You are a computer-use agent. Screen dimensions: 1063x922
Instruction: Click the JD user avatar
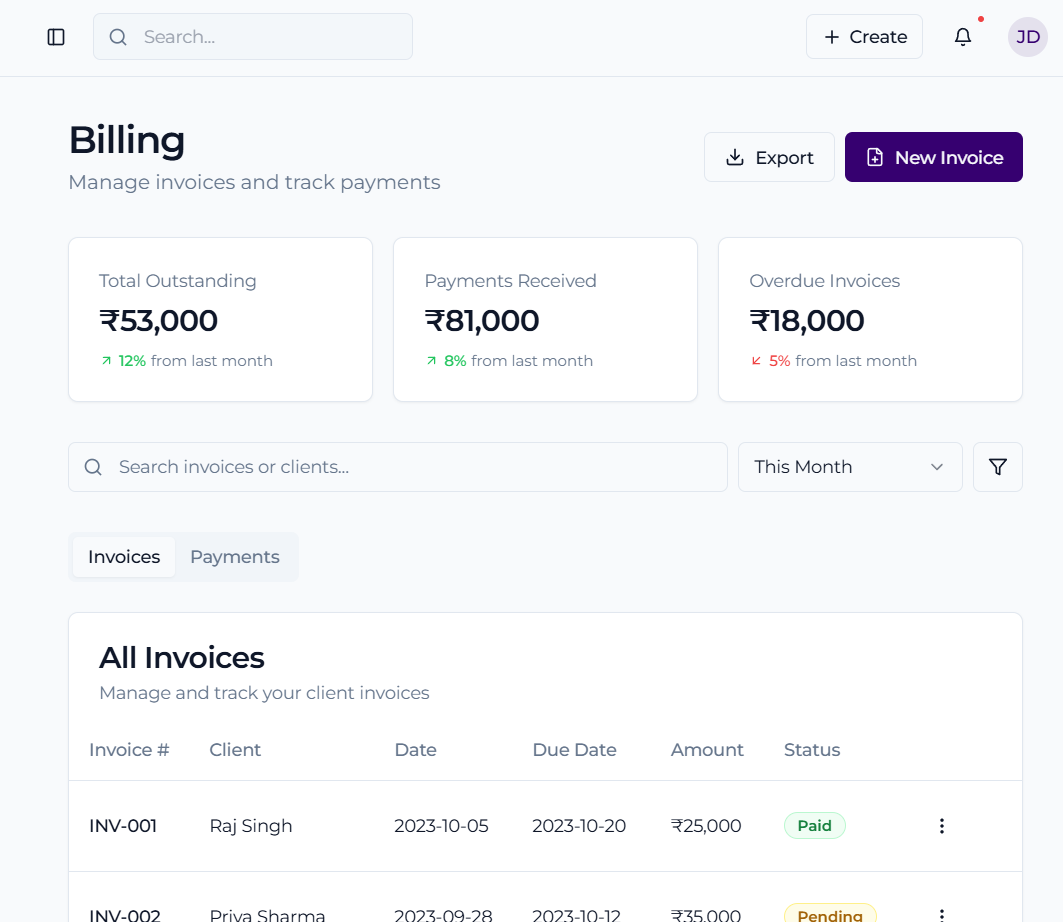tap(1027, 37)
